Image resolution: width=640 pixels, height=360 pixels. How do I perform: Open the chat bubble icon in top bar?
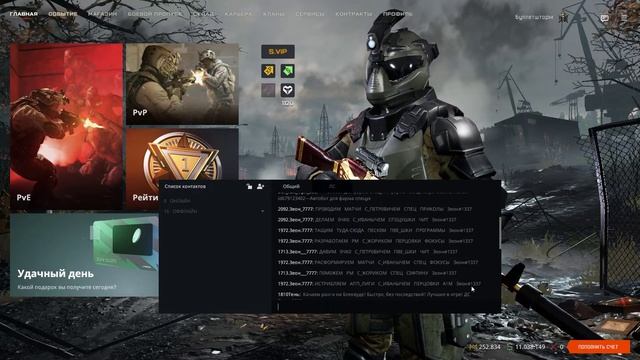point(604,18)
